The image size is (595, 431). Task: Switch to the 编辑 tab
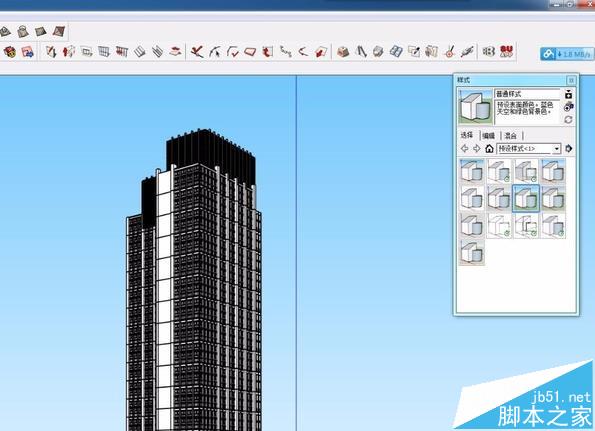pyautogui.click(x=489, y=135)
